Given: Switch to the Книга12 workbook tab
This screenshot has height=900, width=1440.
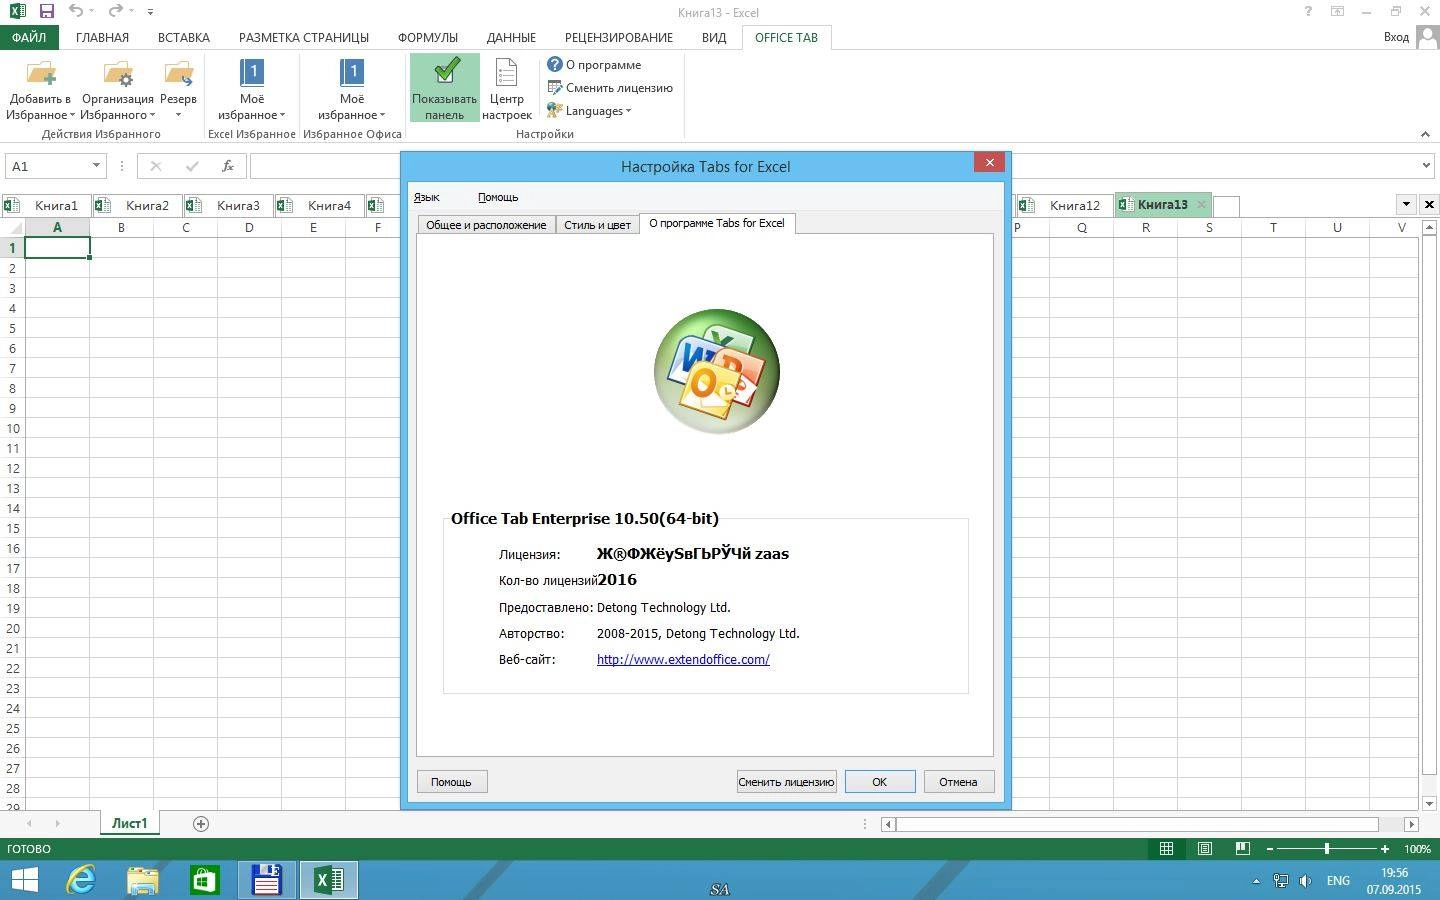Looking at the screenshot, I should point(1065,205).
